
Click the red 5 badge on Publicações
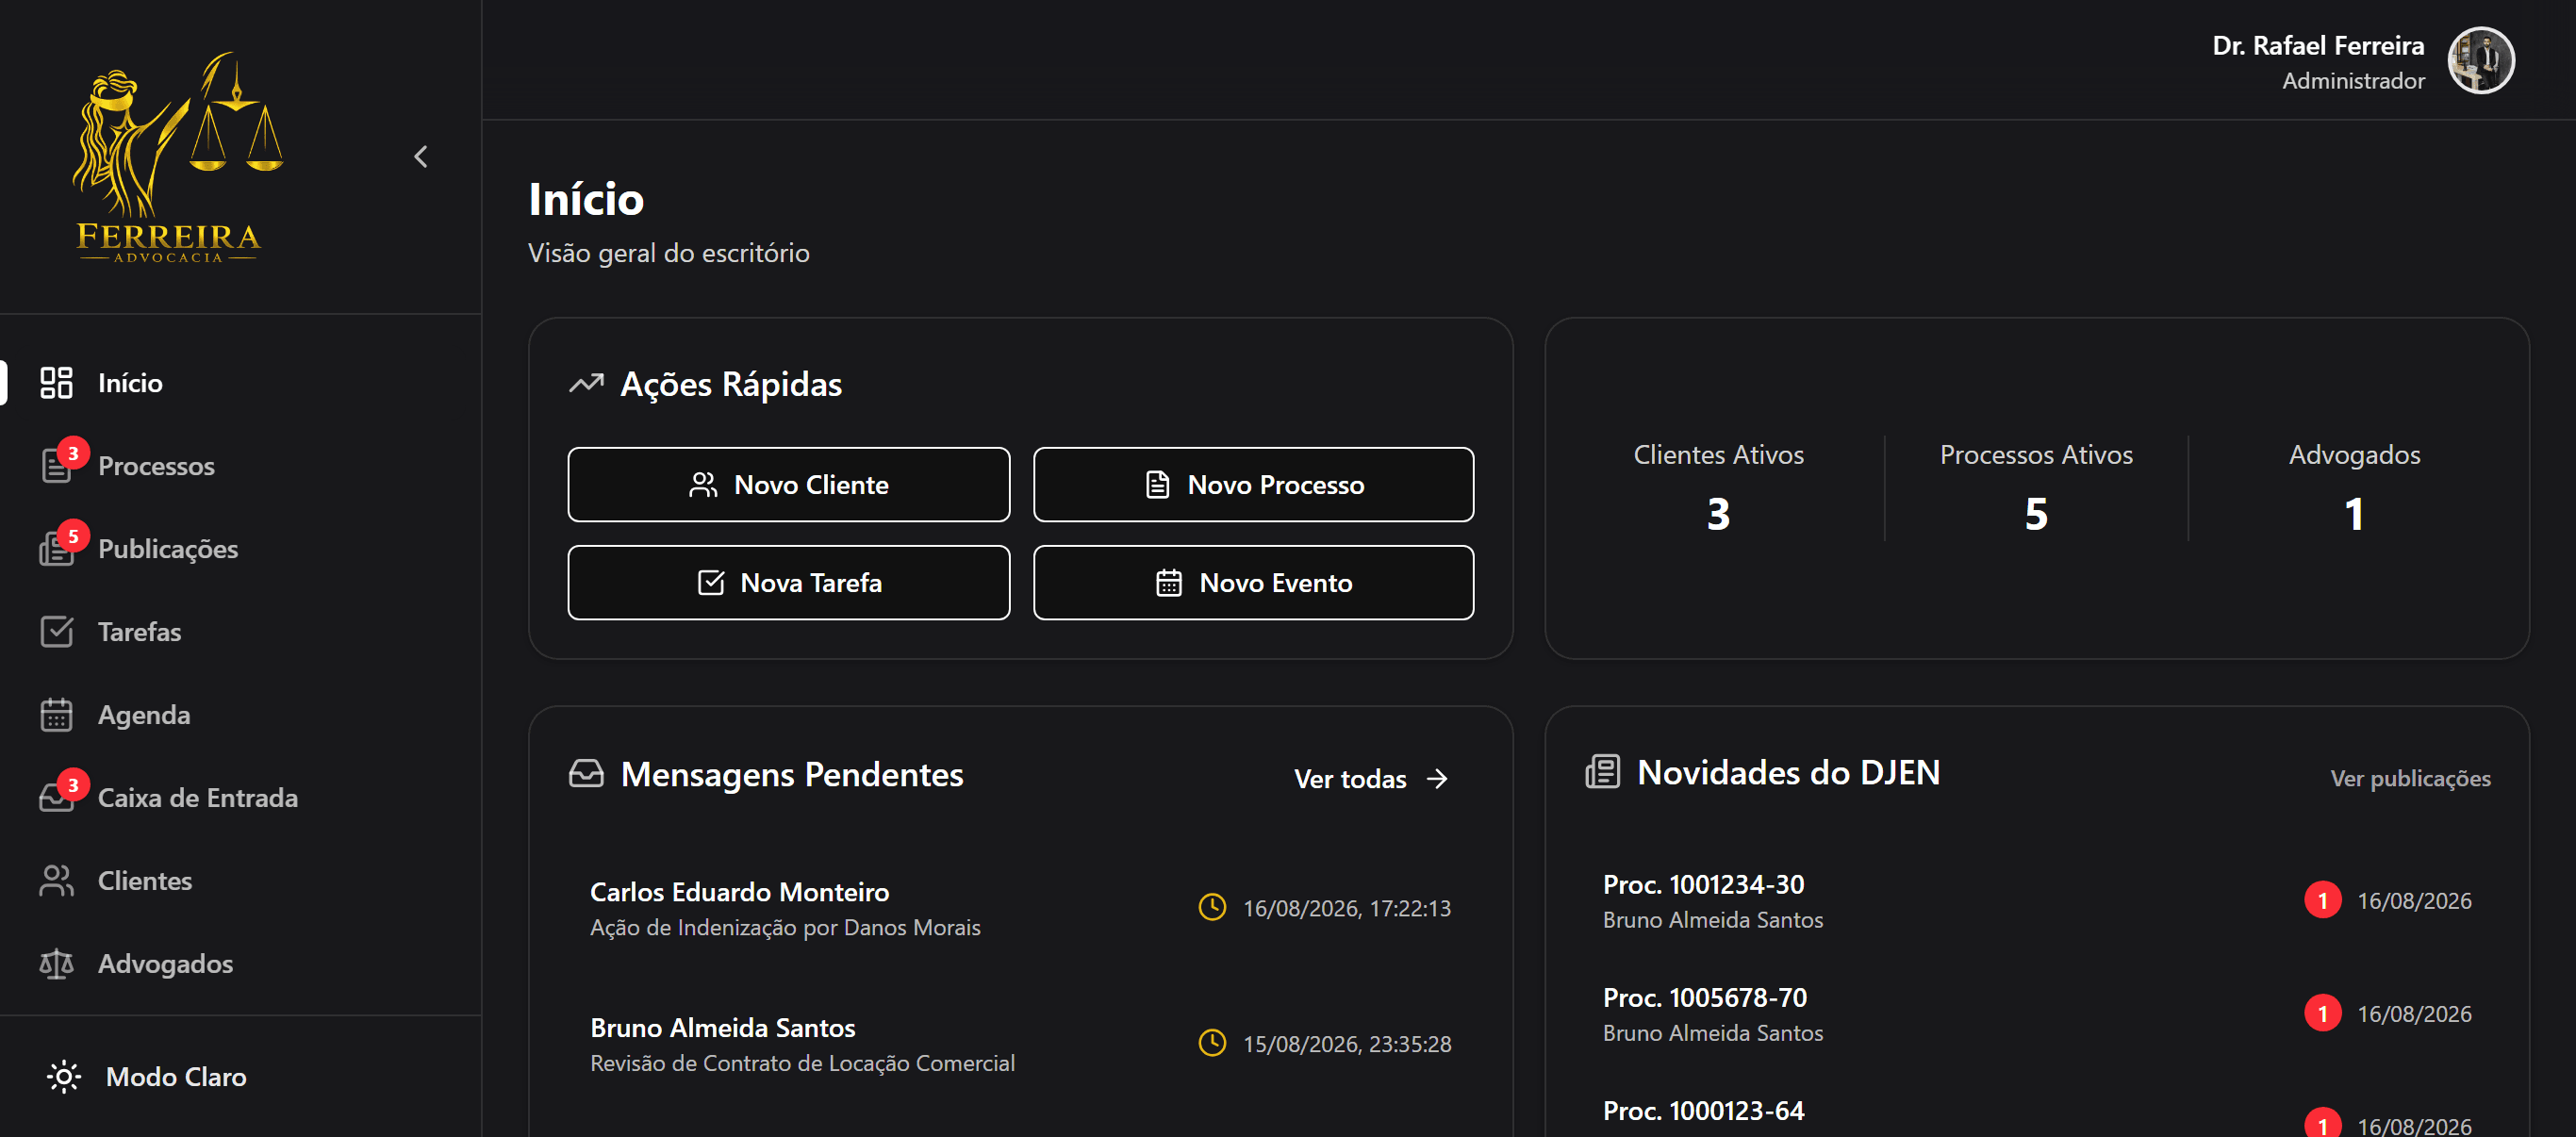tap(72, 537)
